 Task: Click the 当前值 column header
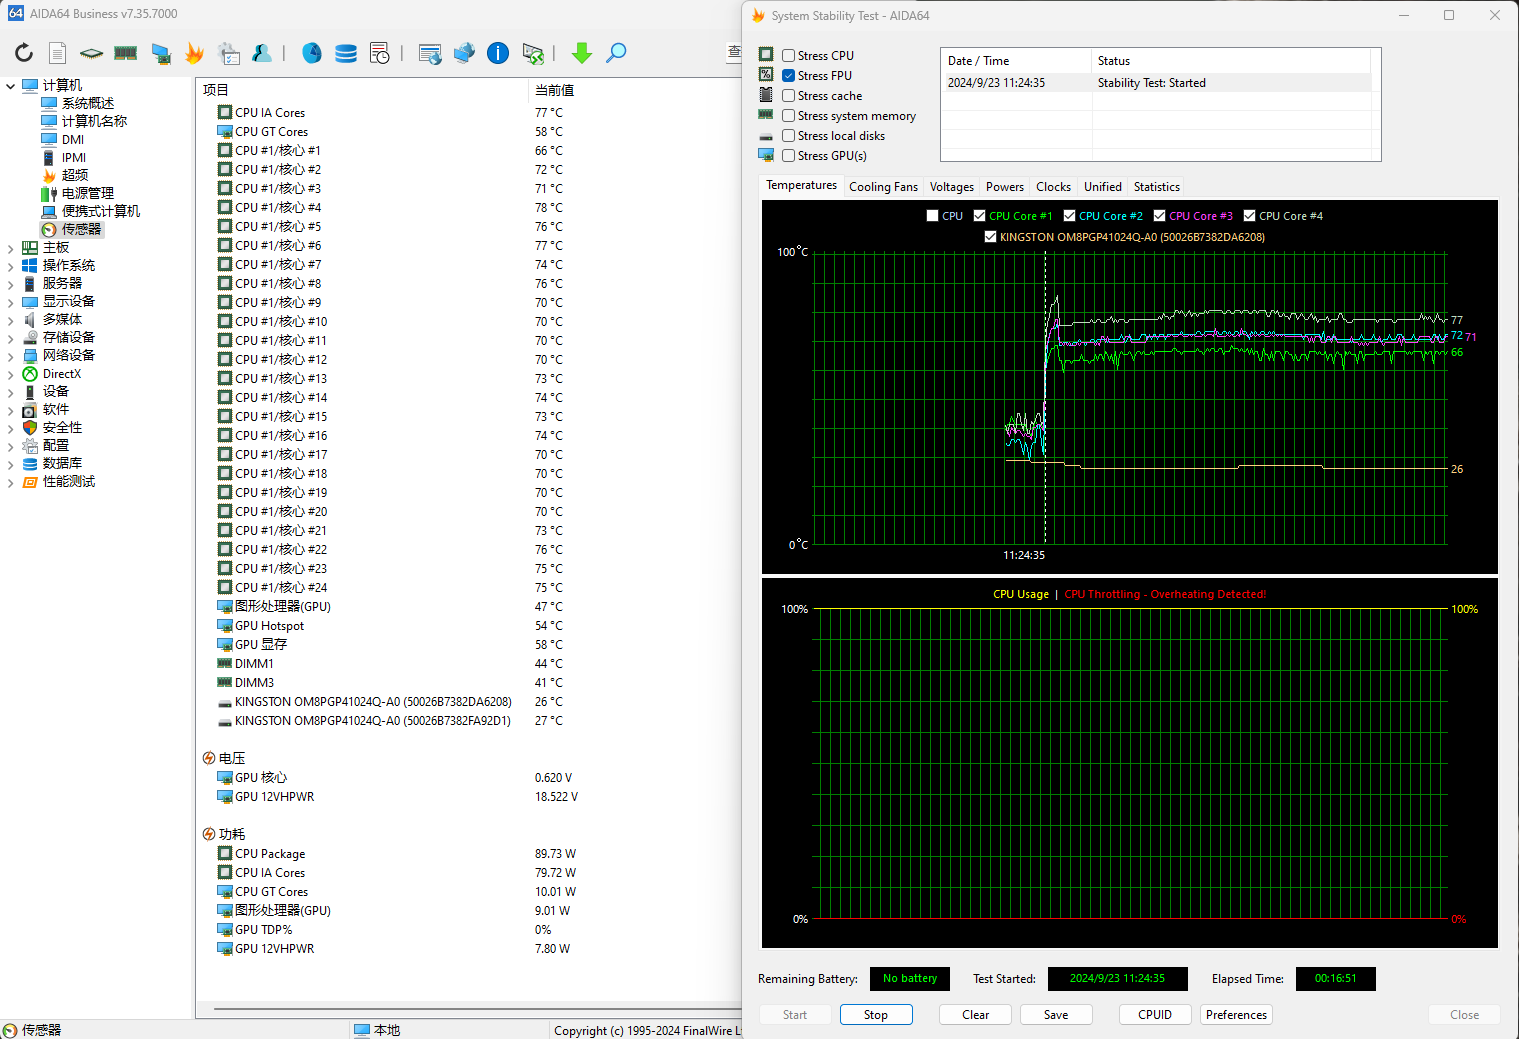point(554,90)
